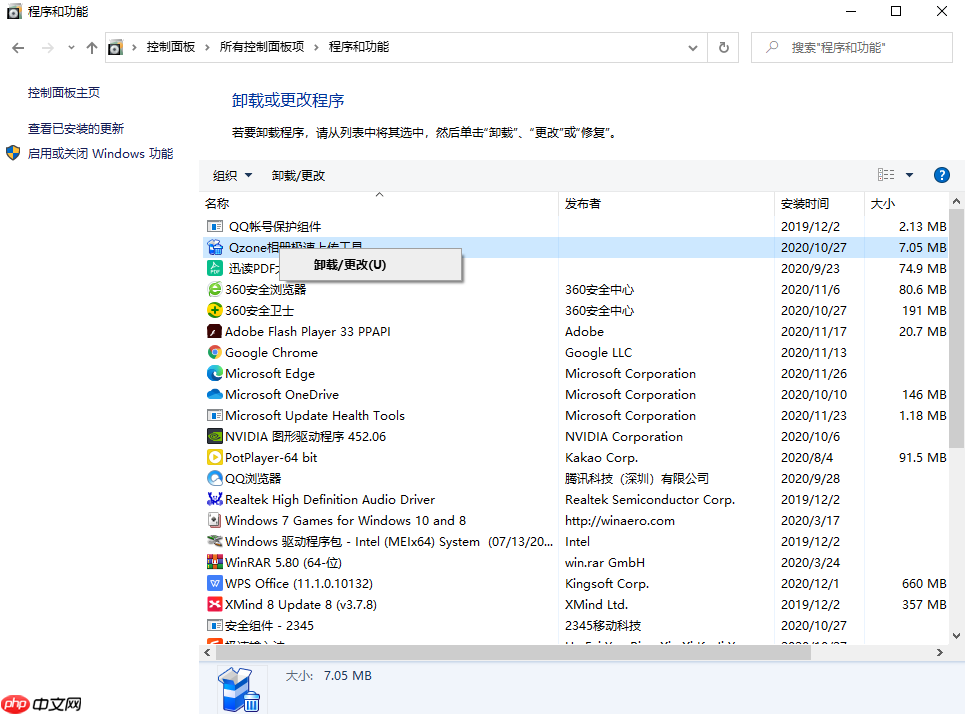This screenshot has width=965, height=714.
Task: Click the 360安全卫士 icon
Action: point(214,310)
